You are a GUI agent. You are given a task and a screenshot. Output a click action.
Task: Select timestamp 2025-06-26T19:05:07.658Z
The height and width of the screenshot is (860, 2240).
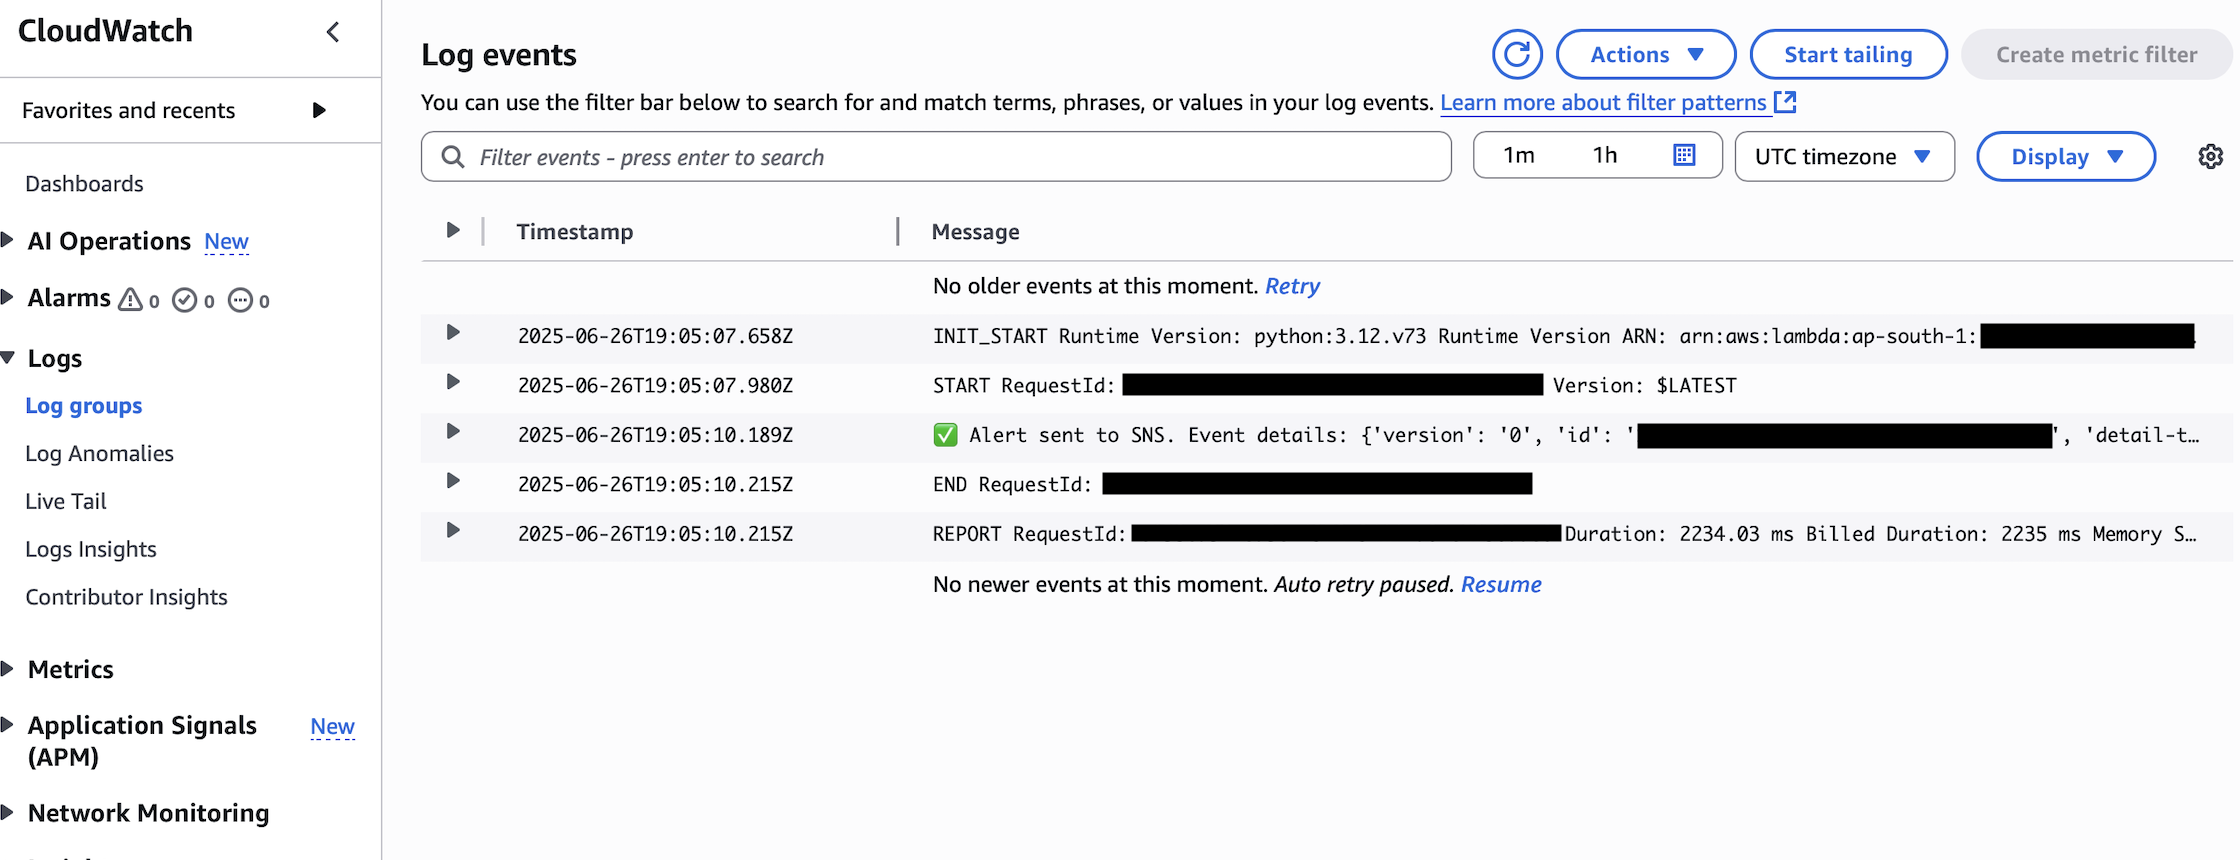[655, 336]
